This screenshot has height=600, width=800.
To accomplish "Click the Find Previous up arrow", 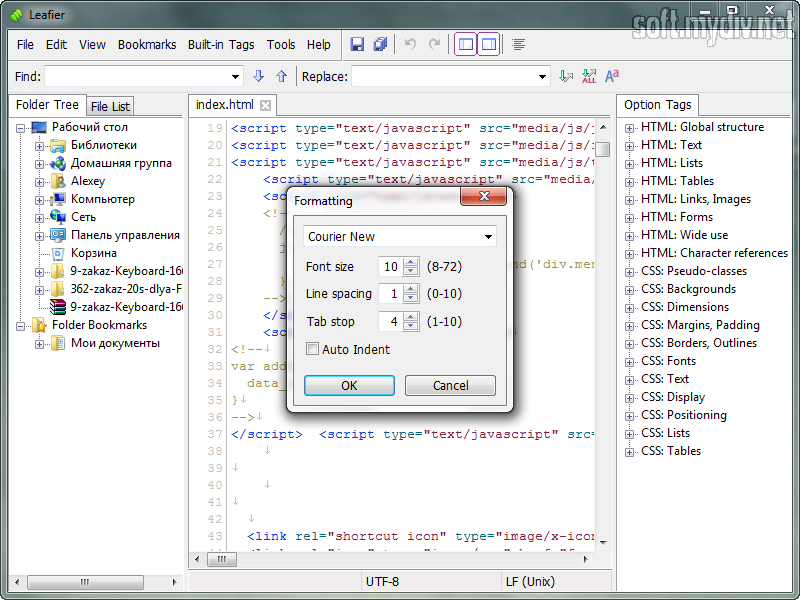I will tap(281, 76).
